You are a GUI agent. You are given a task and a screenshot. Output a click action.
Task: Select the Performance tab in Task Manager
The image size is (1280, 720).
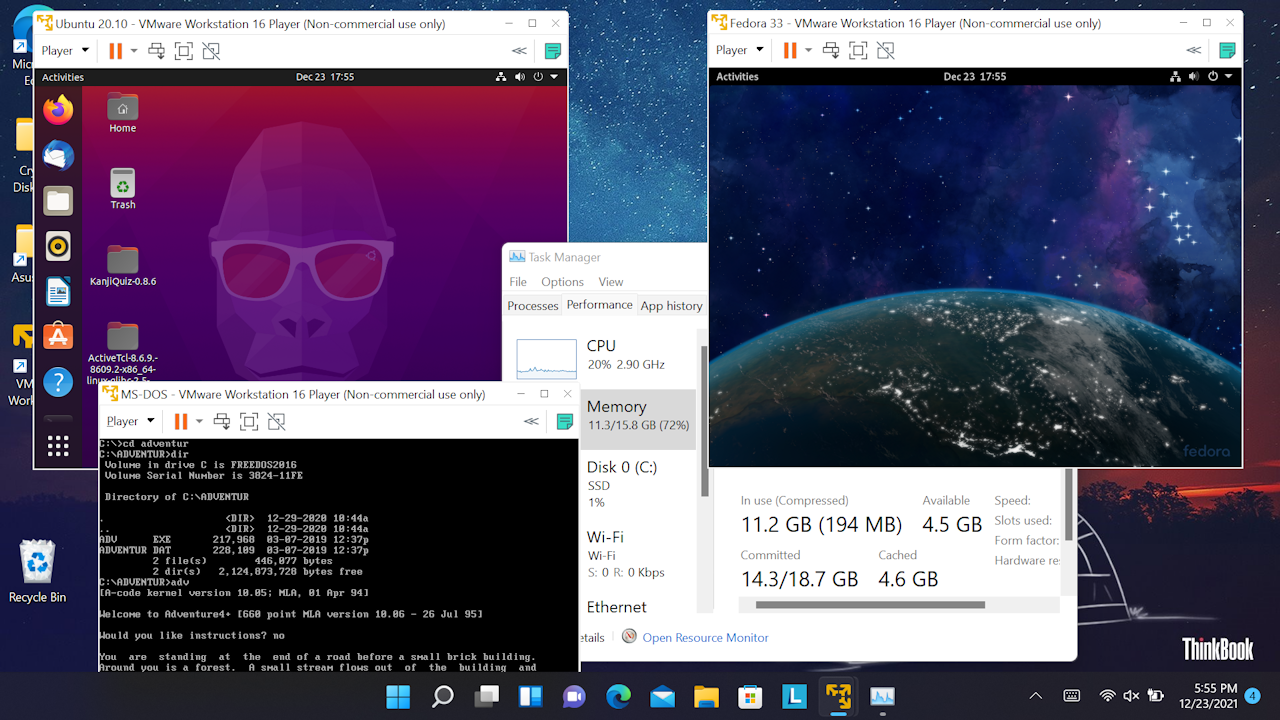click(599, 305)
